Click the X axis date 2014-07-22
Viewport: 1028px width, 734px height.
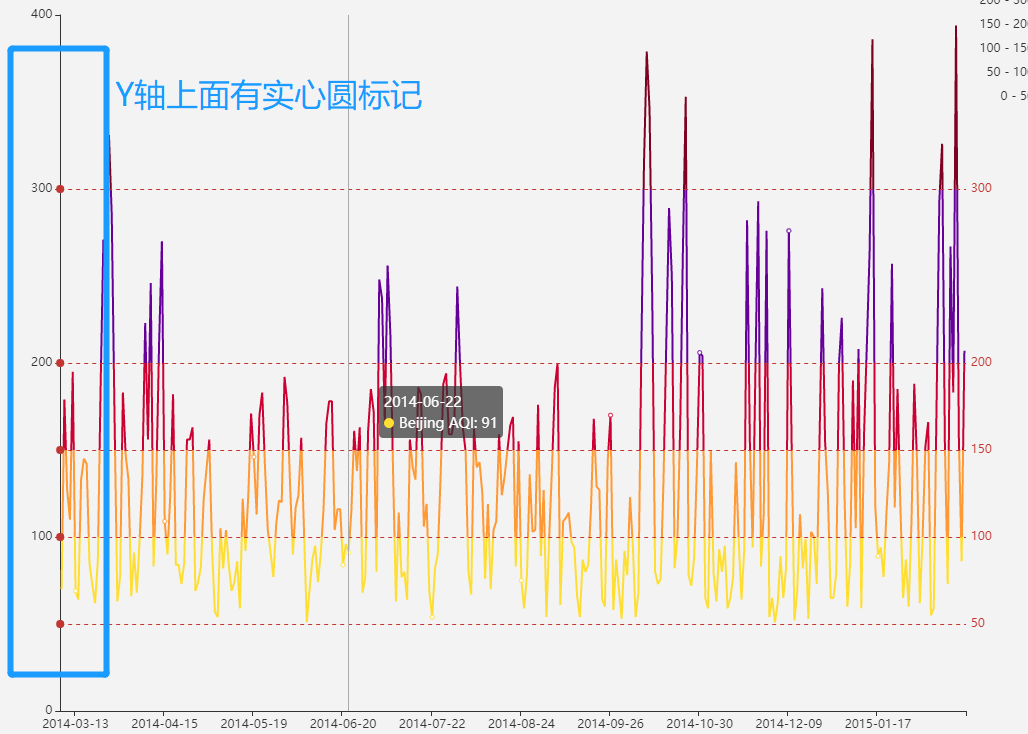(x=432, y=724)
